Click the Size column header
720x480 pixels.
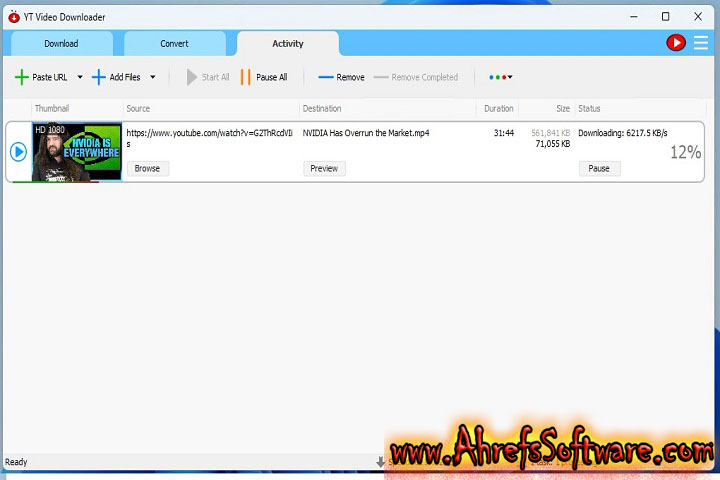click(563, 108)
